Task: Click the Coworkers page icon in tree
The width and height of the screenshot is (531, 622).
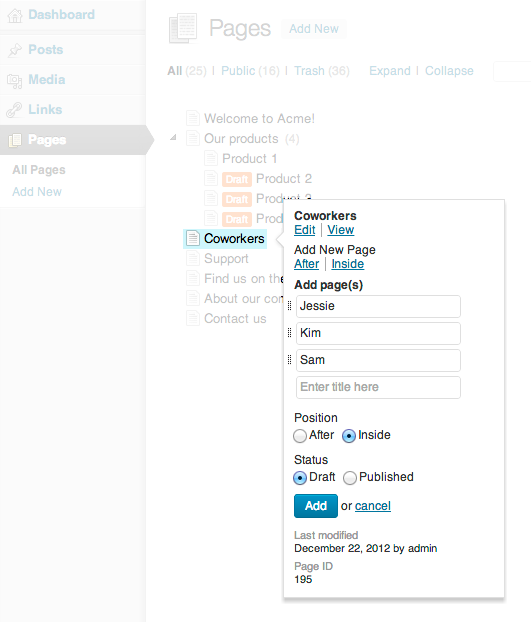Action: click(x=193, y=238)
